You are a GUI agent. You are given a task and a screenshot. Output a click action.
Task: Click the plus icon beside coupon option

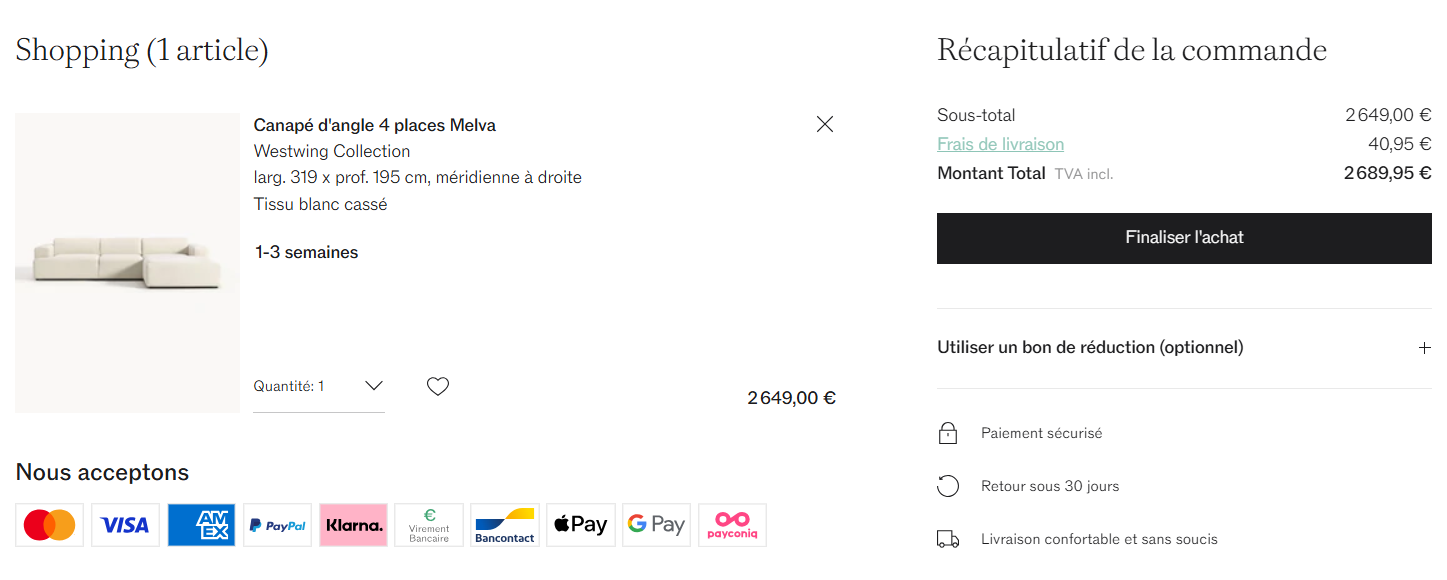1425,348
